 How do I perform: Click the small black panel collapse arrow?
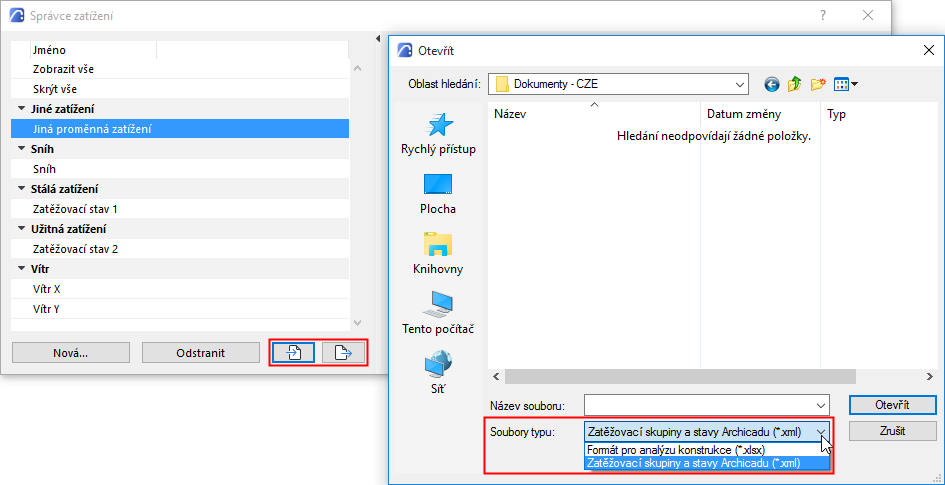click(378, 39)
